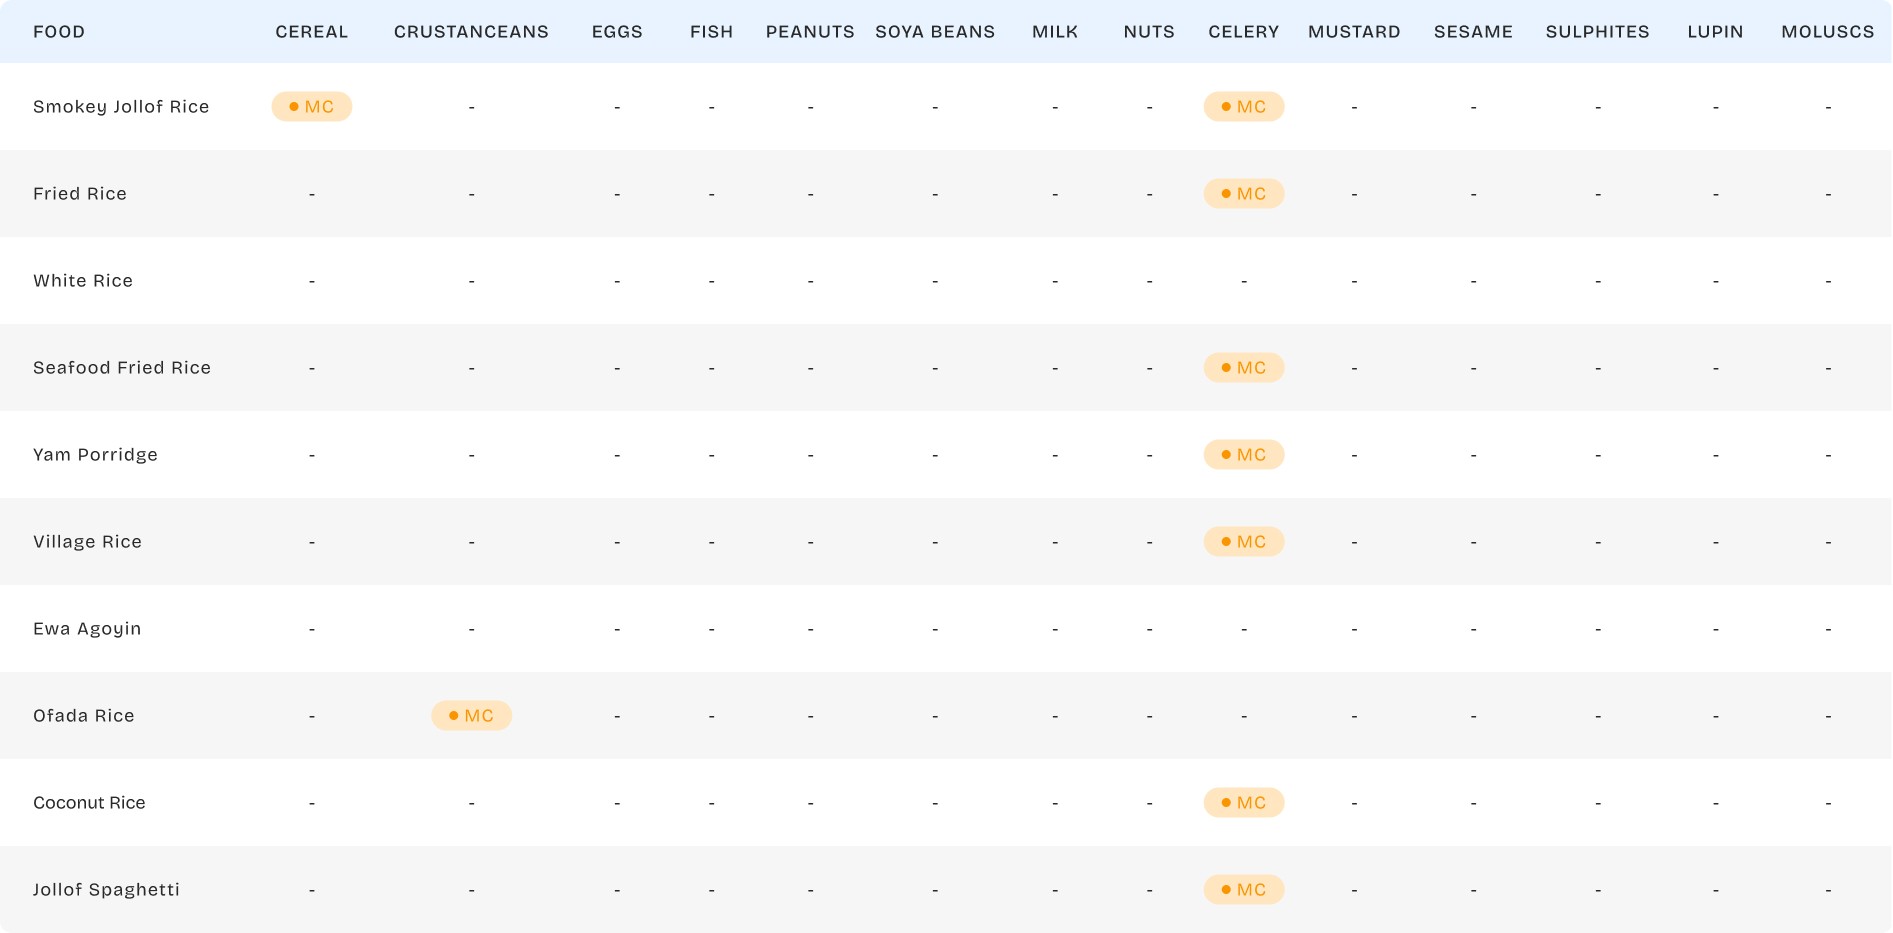Click the MOLUSCS column header
Image resolution: width=1893 pixels, height=933 pixels.
1827,32
